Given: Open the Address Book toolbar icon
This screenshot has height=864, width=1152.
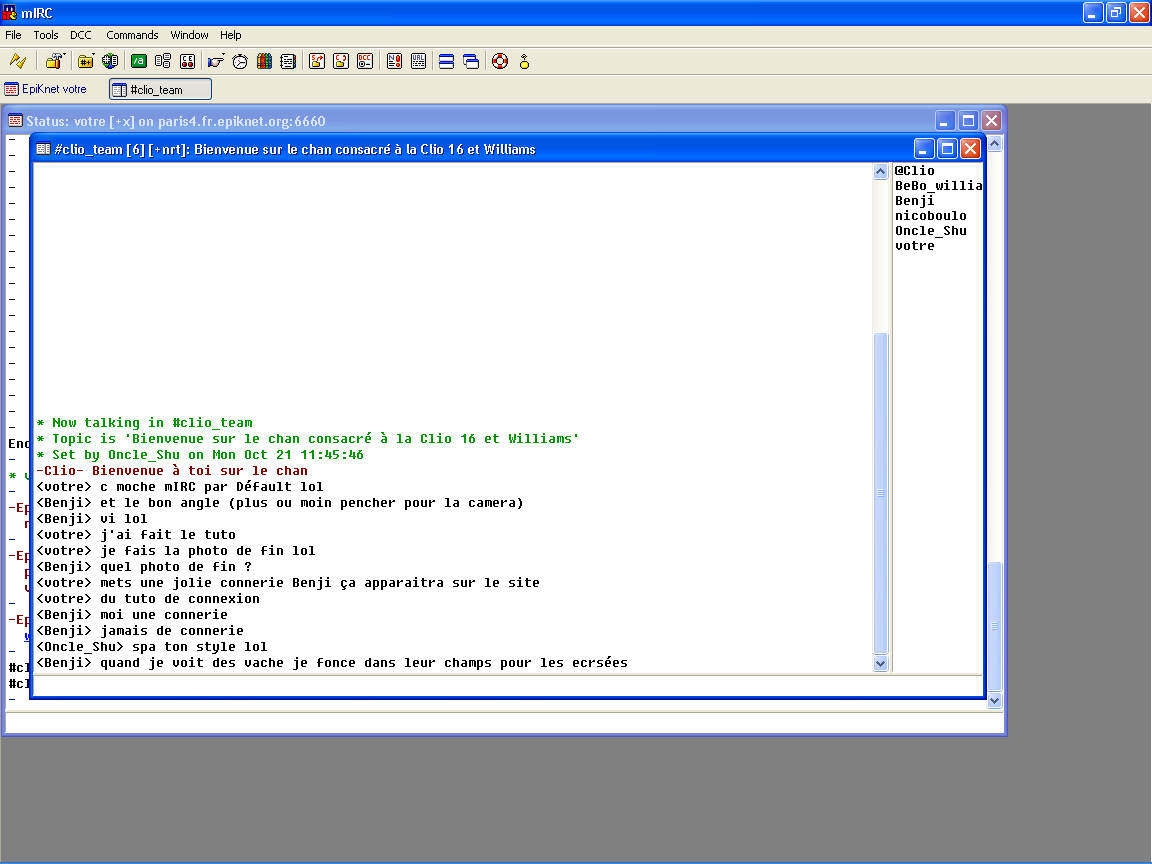Looking at the screenshot, I should pos(288,62).
